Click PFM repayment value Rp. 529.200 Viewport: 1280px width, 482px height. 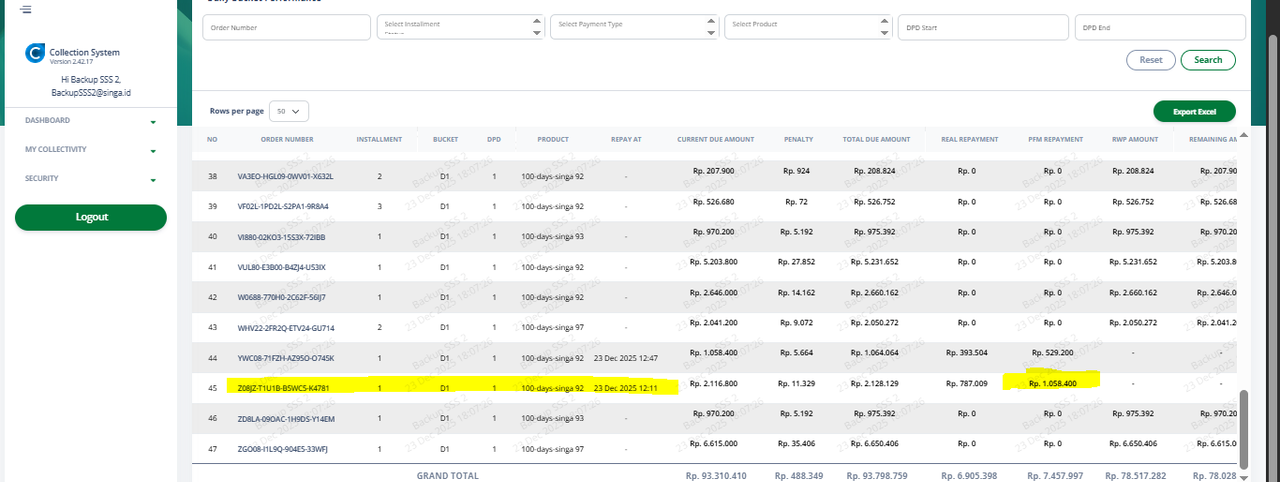[1055, 353]
